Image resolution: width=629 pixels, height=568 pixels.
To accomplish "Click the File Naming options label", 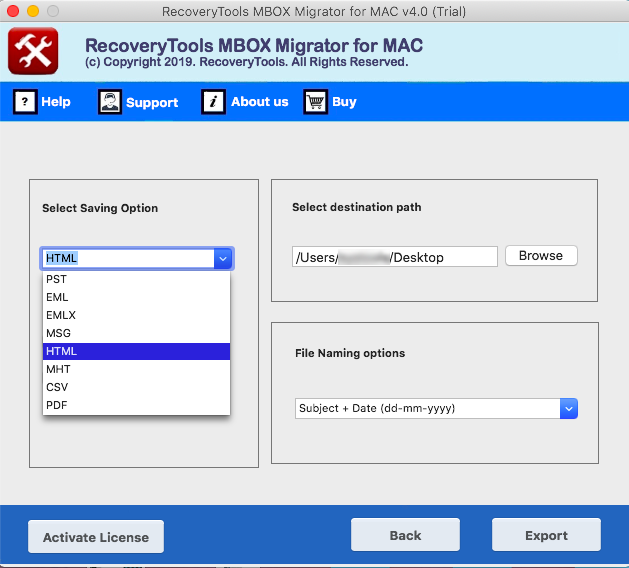I will point(350,353).
